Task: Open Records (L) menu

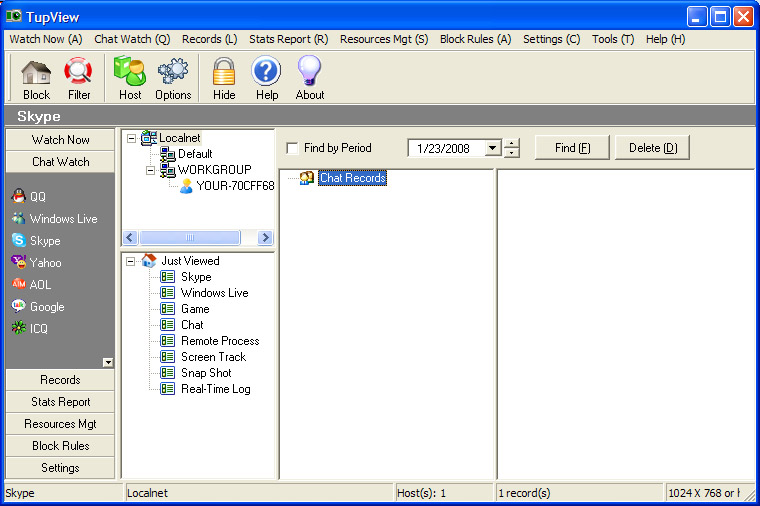Action: [209, 39]
